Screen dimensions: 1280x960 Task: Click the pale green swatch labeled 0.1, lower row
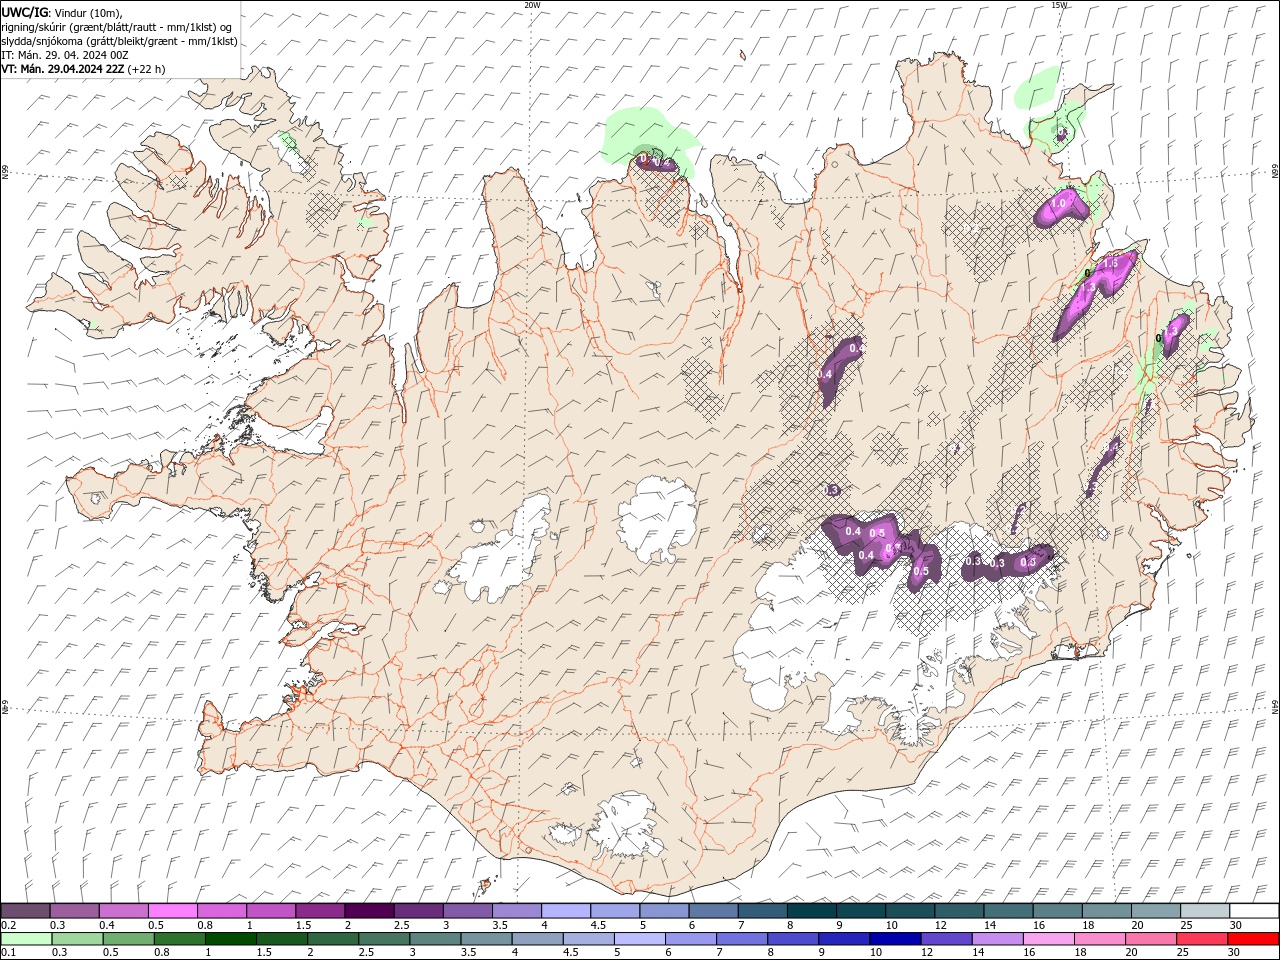pyautogui.click(x=26, y=939)
